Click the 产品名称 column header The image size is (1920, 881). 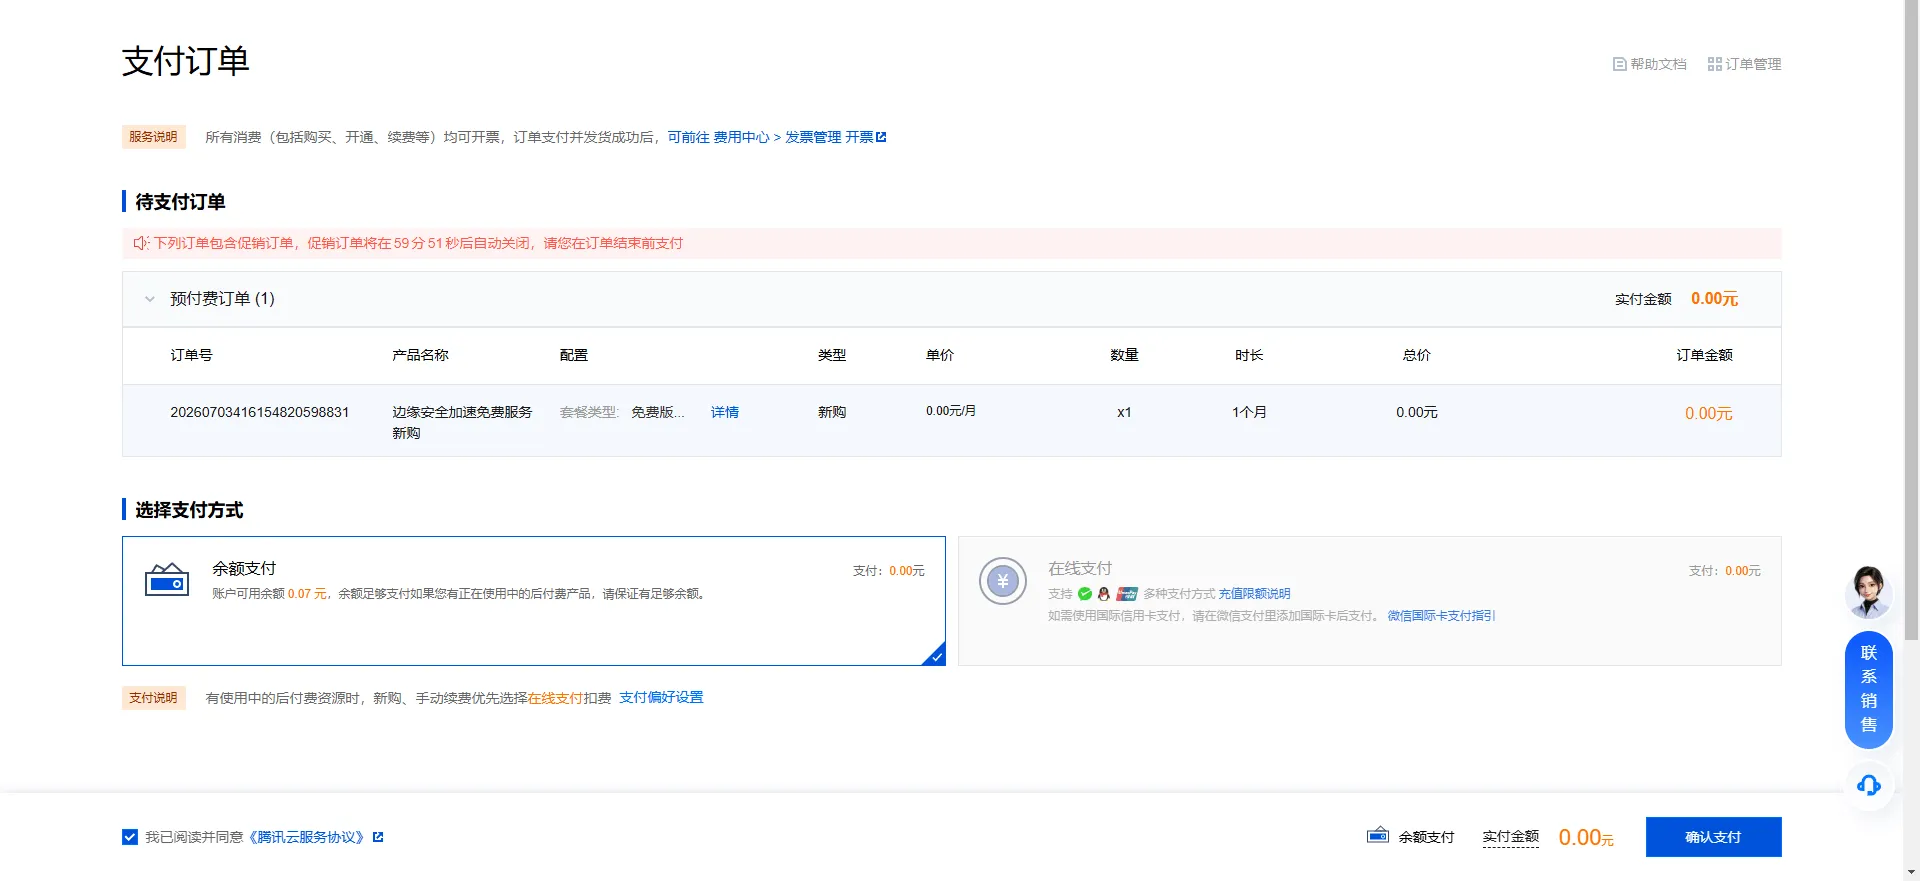point(420,355)
